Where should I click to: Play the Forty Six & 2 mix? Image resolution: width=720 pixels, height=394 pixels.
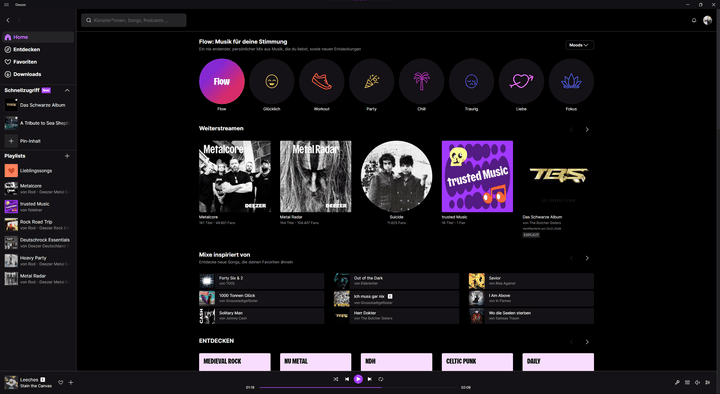[x=261, y=281]
